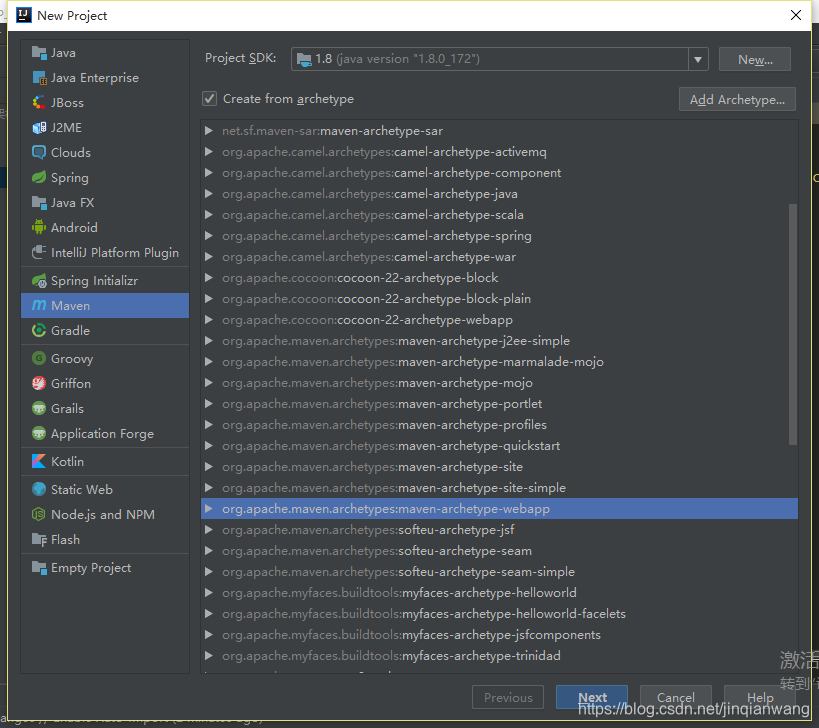Click the Java project type icon
Screen dimensions: 819x728
[39, 53]
